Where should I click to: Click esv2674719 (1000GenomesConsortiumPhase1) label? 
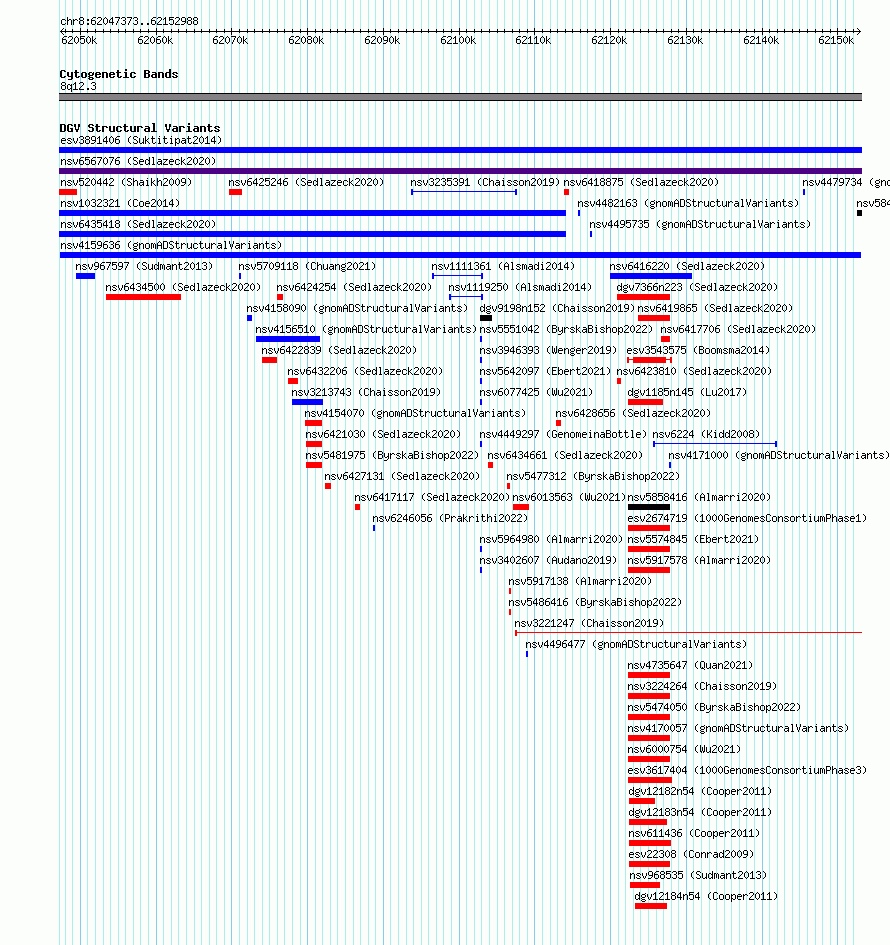[x=747, y=518]
